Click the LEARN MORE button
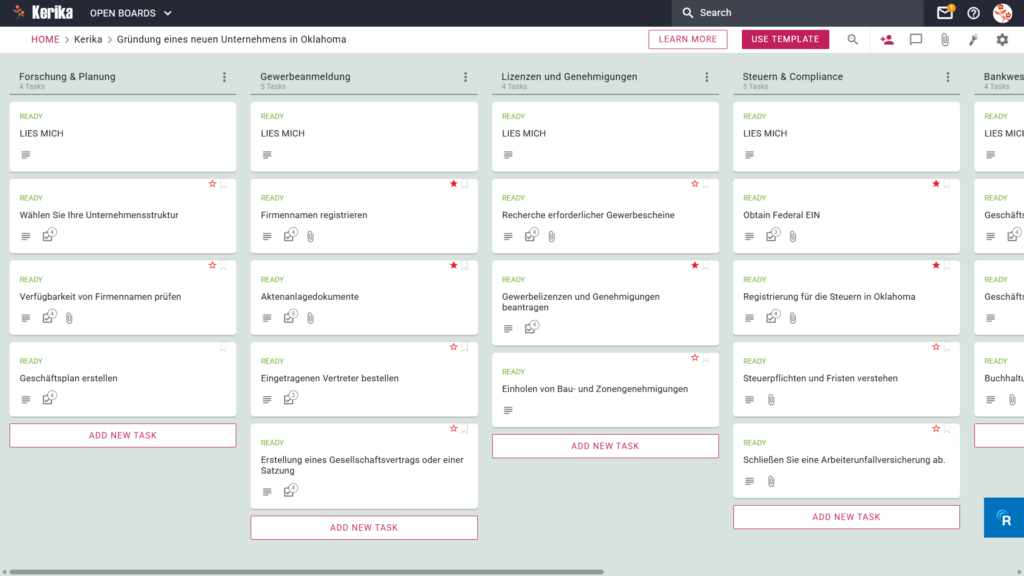The image size is (1024, 576). click(x=688, y=39)
